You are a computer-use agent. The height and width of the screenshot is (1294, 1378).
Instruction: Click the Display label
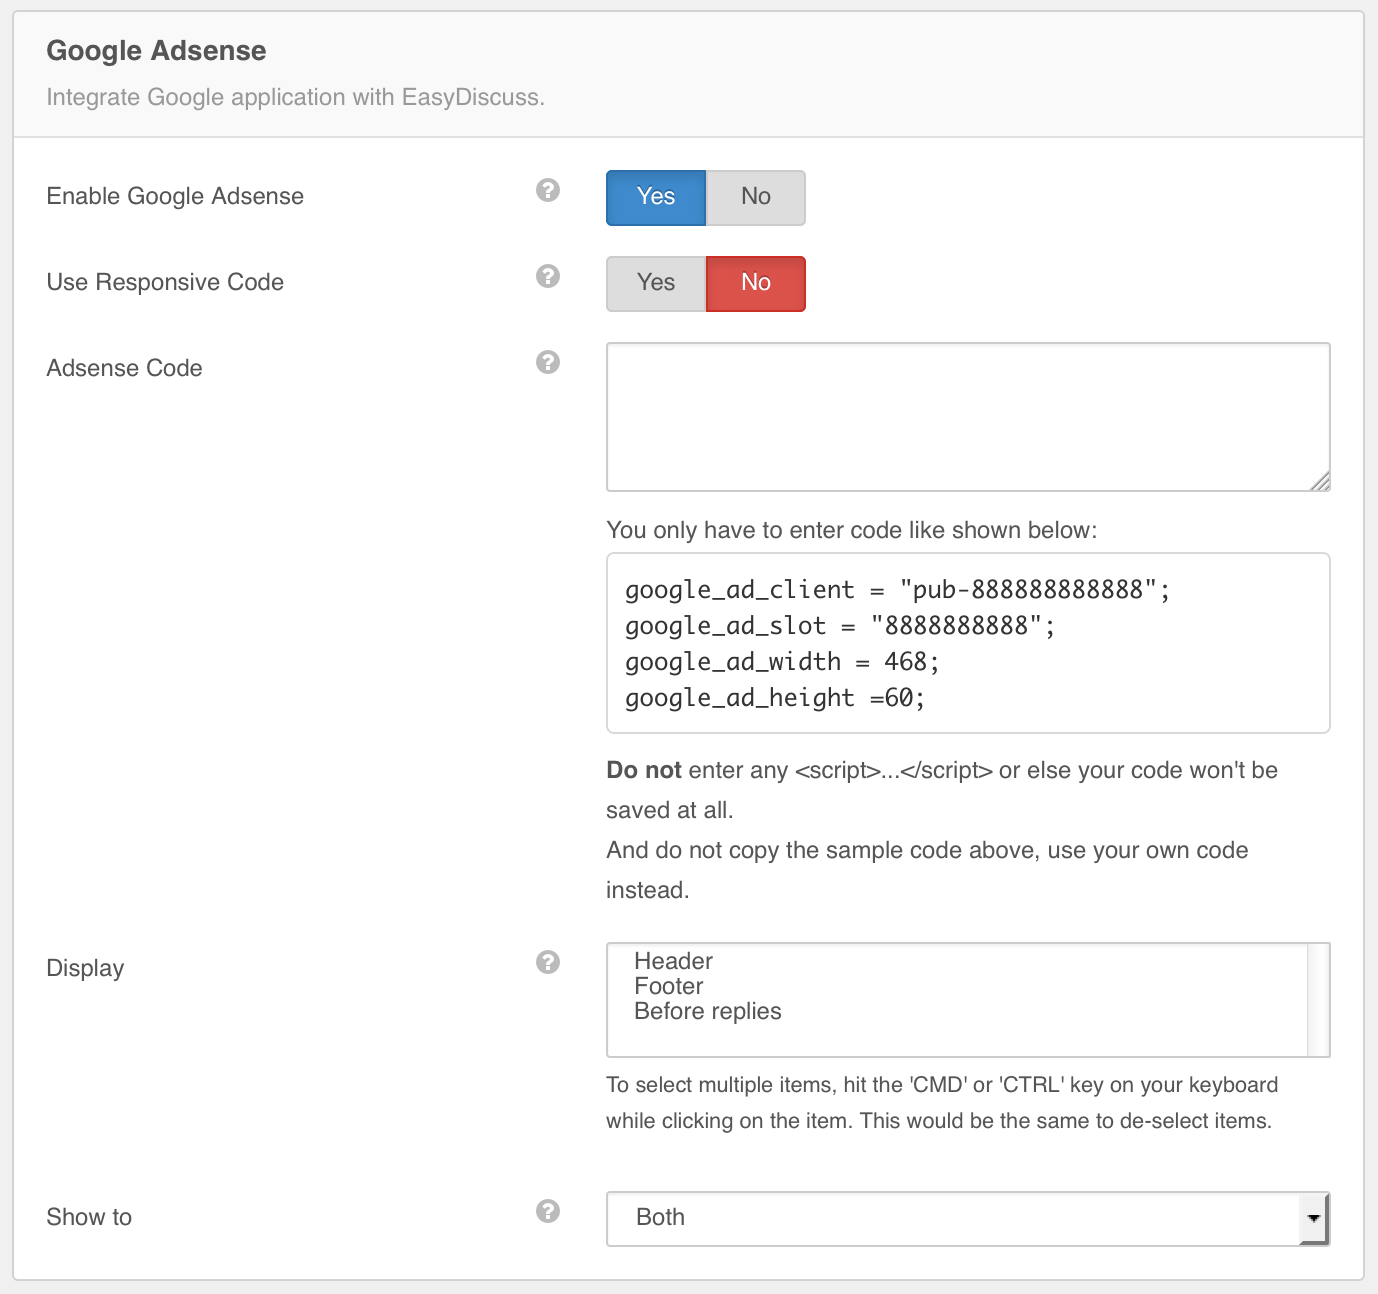point(85,968)
